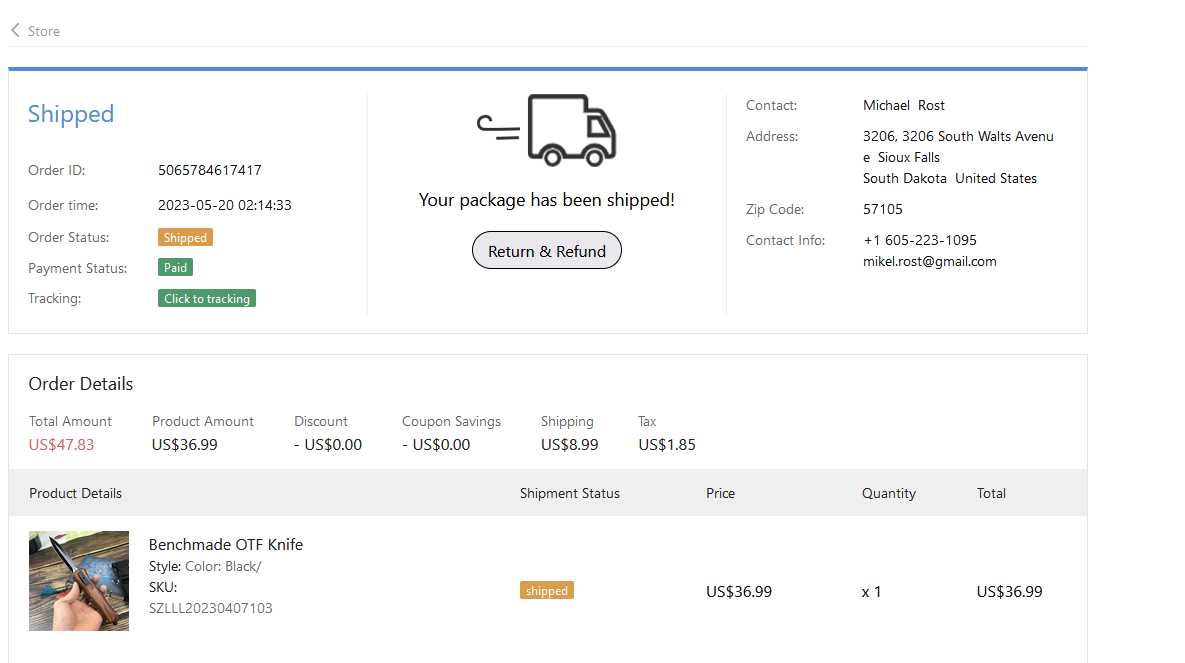The width and height of the screenshot is (1185, 663).
Task: Open the Benchmade OTF Knife product thumbnail
Action: (x=79, y=580)
